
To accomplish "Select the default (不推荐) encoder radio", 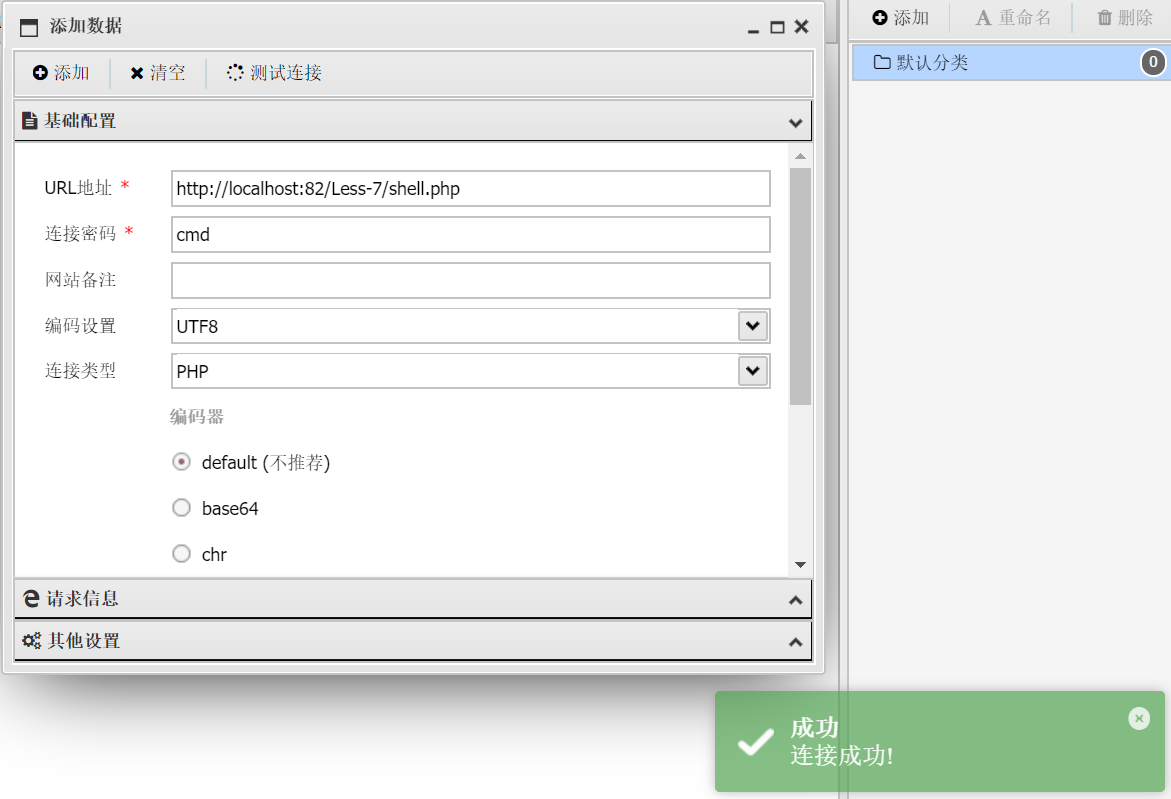I will tap(182, 462).
